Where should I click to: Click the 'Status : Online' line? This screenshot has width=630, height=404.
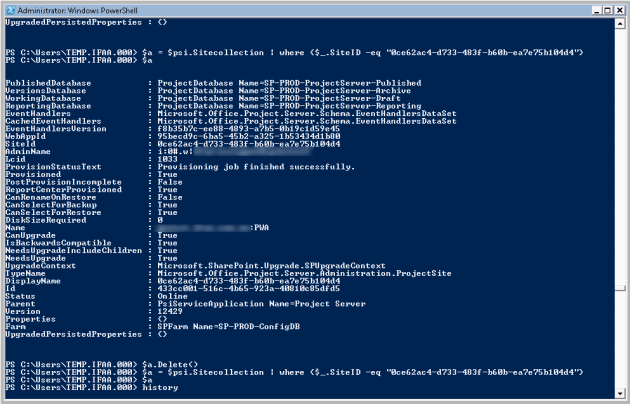click(80, 296)
